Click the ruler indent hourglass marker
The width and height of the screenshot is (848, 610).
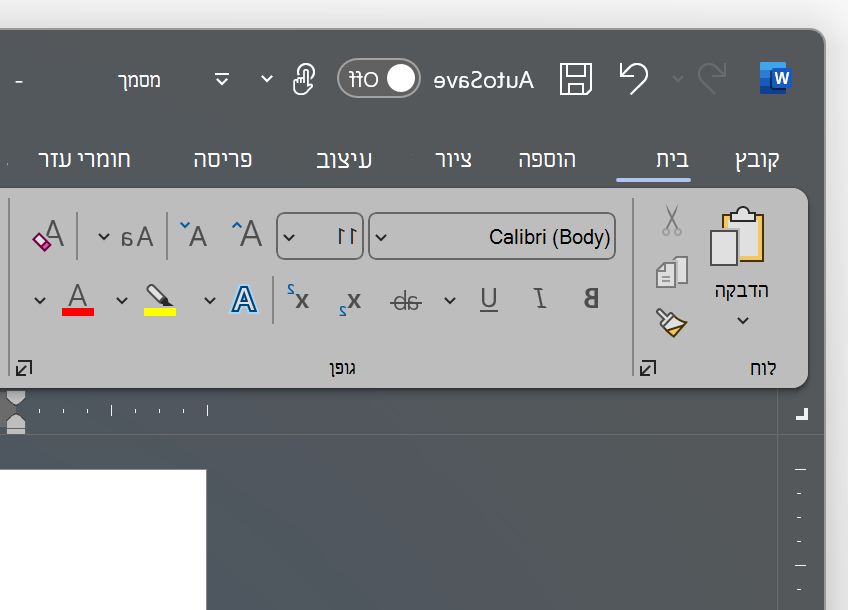click(x=16, y=413)
